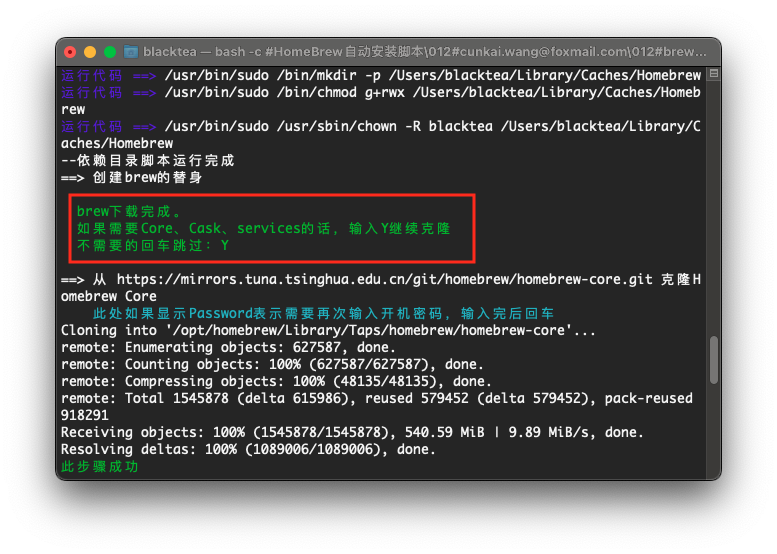Click the green zoom window button

coord(110,52)
